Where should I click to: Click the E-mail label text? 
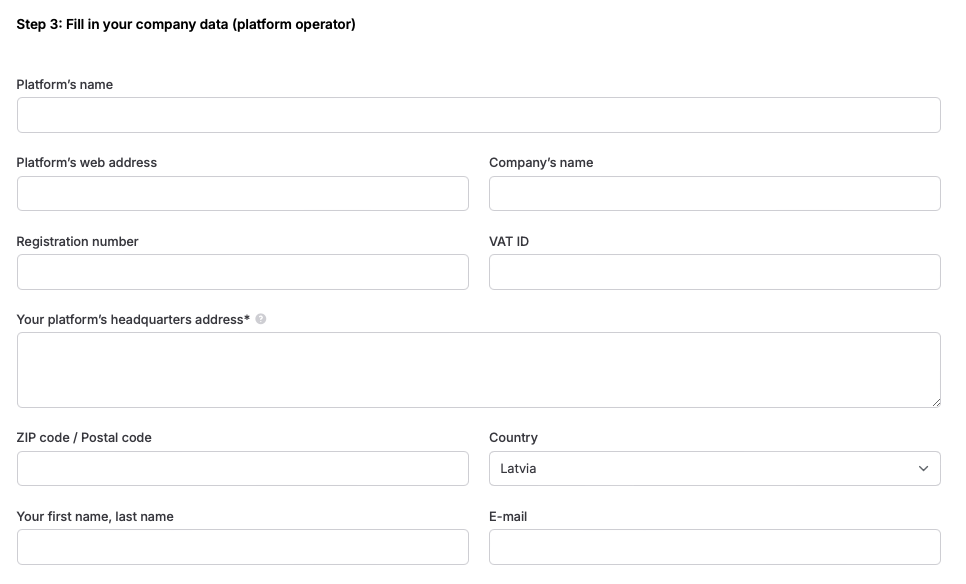(x=508, y=516)
